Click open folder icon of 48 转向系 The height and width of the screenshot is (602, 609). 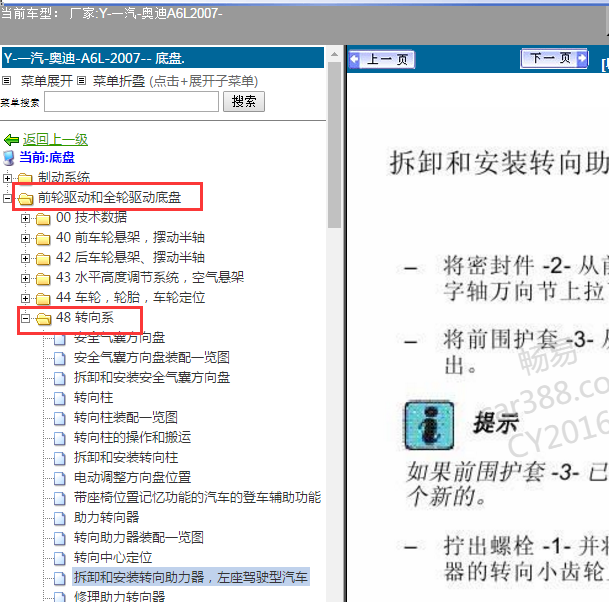(44, 319)
